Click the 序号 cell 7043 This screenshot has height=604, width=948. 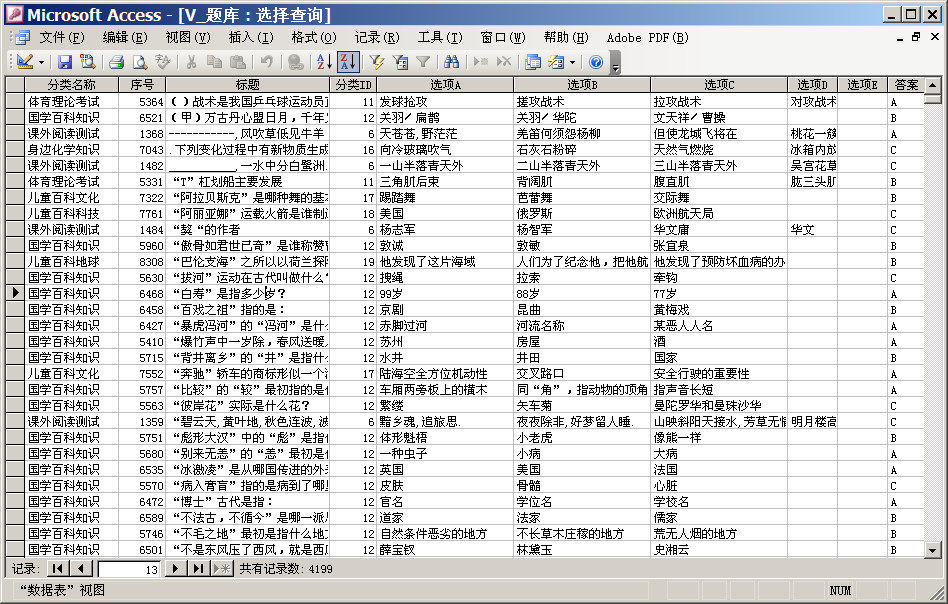click(142, 149)
